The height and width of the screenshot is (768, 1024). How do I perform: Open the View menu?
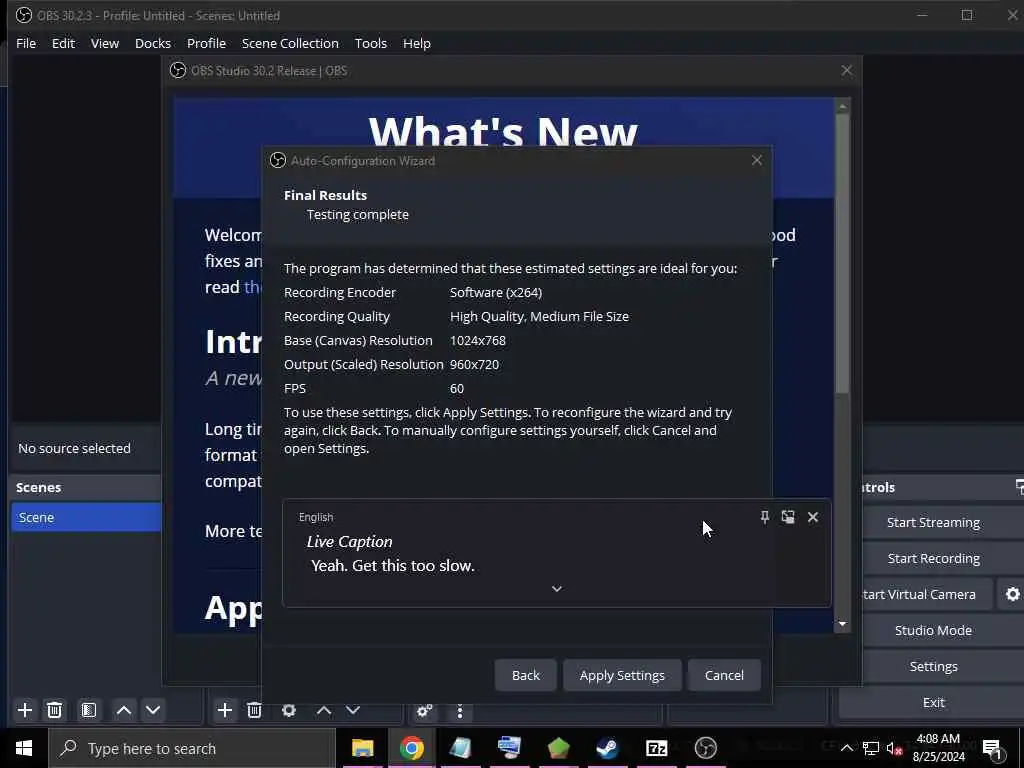pyautogui.click(x=104, y=43)
